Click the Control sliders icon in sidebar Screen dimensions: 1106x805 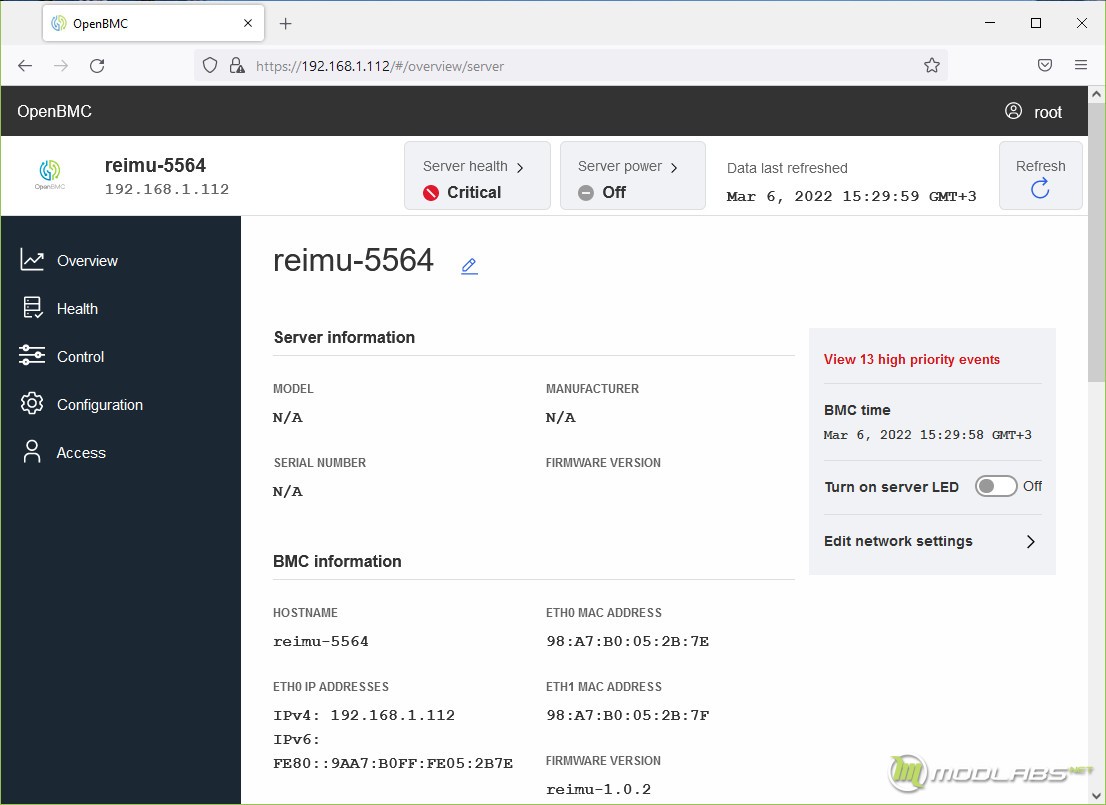[x=32, y=356]
